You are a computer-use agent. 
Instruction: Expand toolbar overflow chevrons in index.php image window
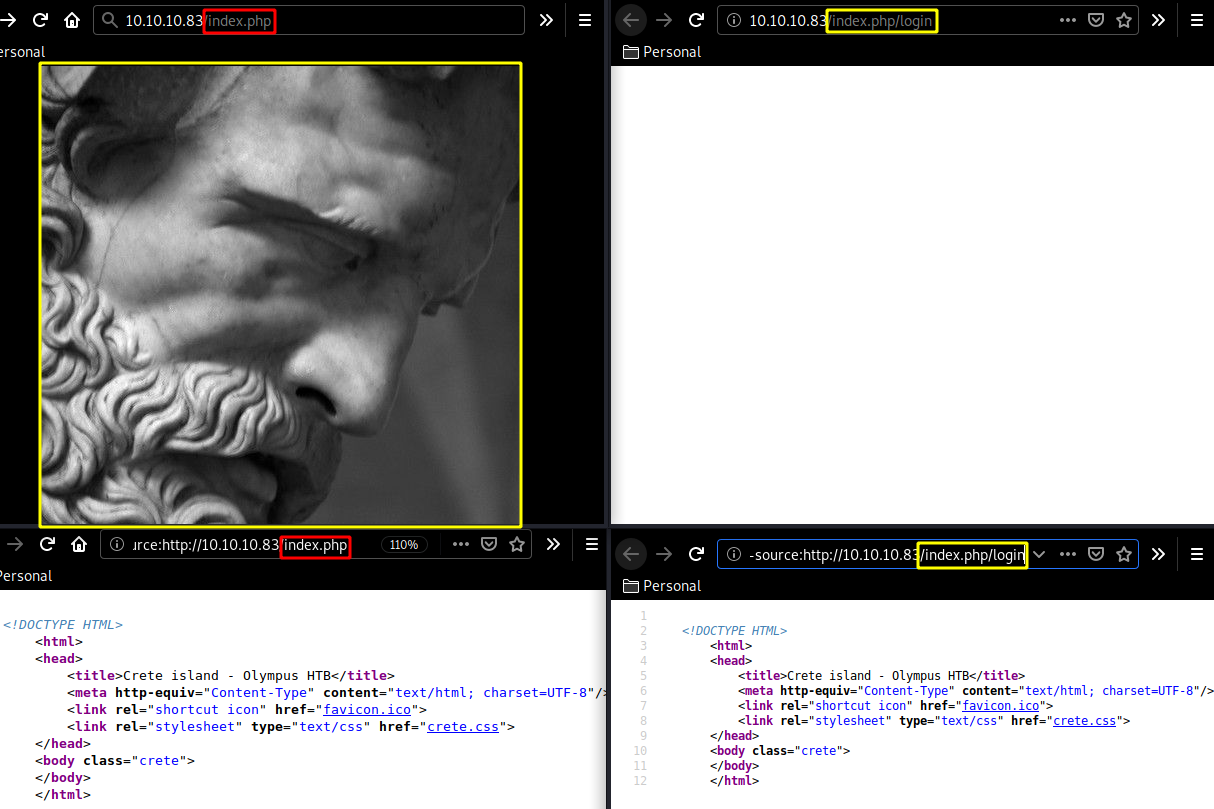tap(546, 20)
